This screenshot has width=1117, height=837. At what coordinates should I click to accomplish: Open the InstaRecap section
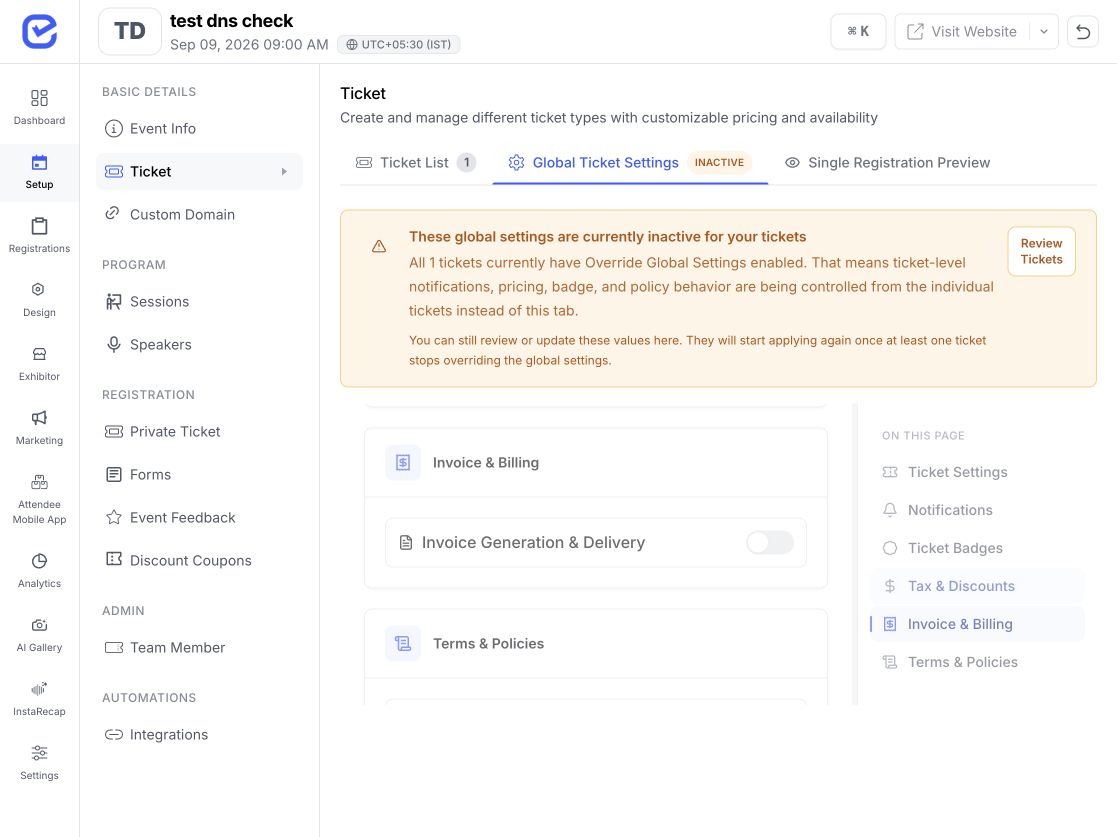(39, 700)
